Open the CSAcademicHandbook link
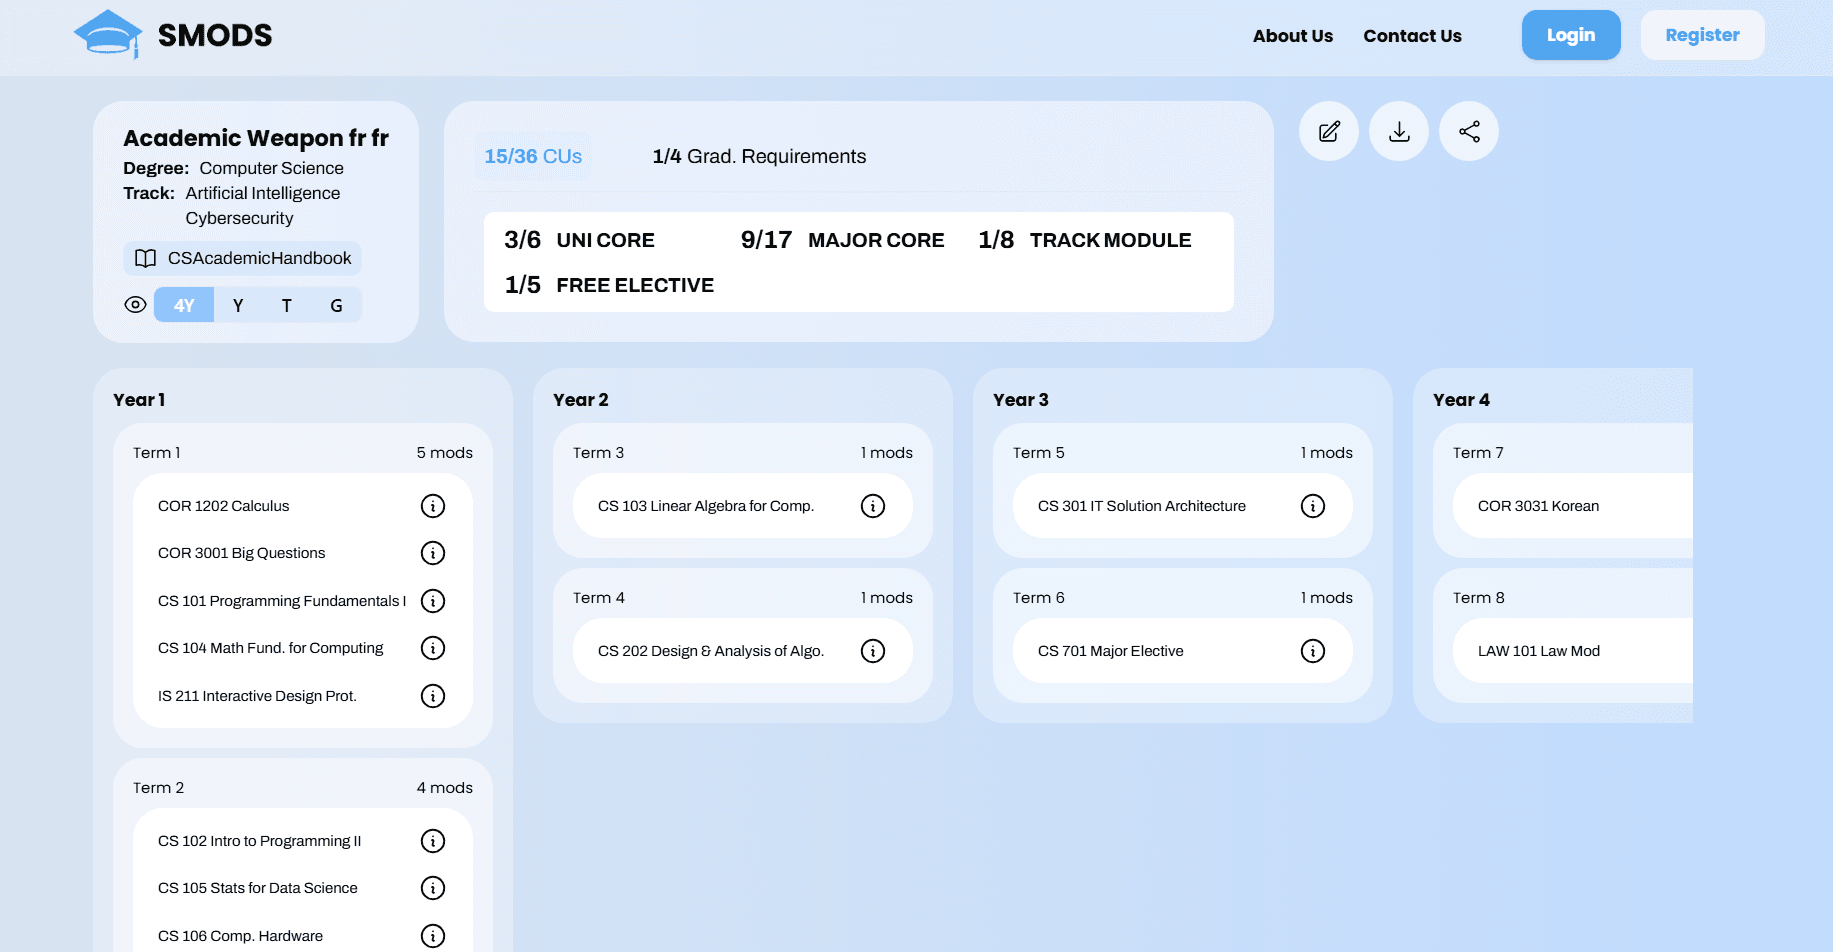Viewport: 1833px width, 952px height. click(242, 258)
